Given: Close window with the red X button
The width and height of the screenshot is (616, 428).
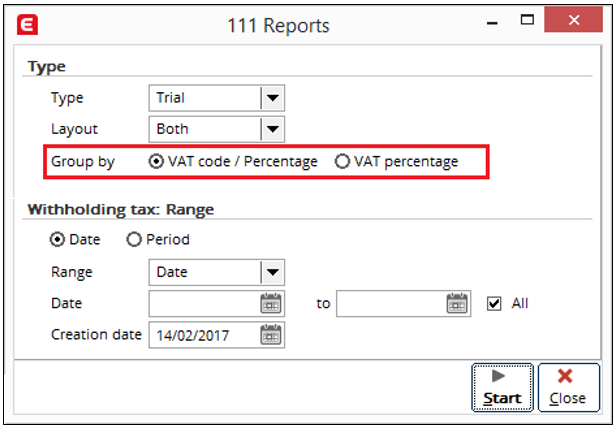Looking at the screenshot, I should tap(574, 20).
